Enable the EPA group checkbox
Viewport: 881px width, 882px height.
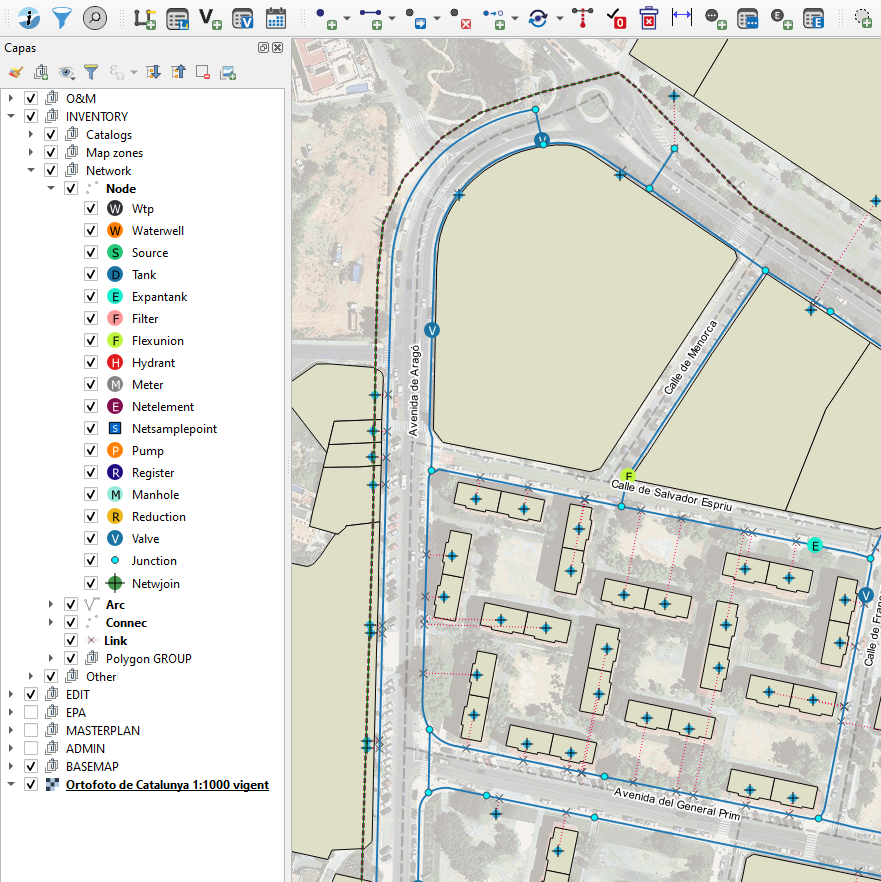31,712
